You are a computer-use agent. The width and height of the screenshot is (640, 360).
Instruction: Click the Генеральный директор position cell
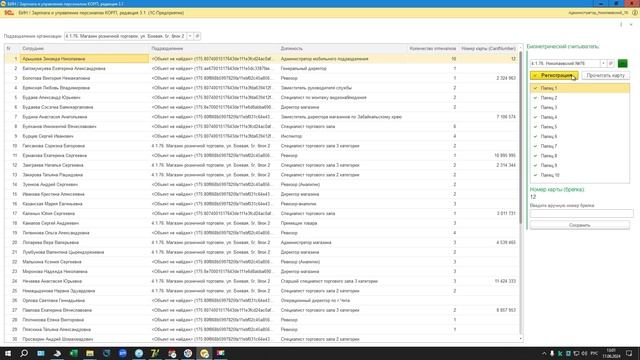tap(343, 69)
